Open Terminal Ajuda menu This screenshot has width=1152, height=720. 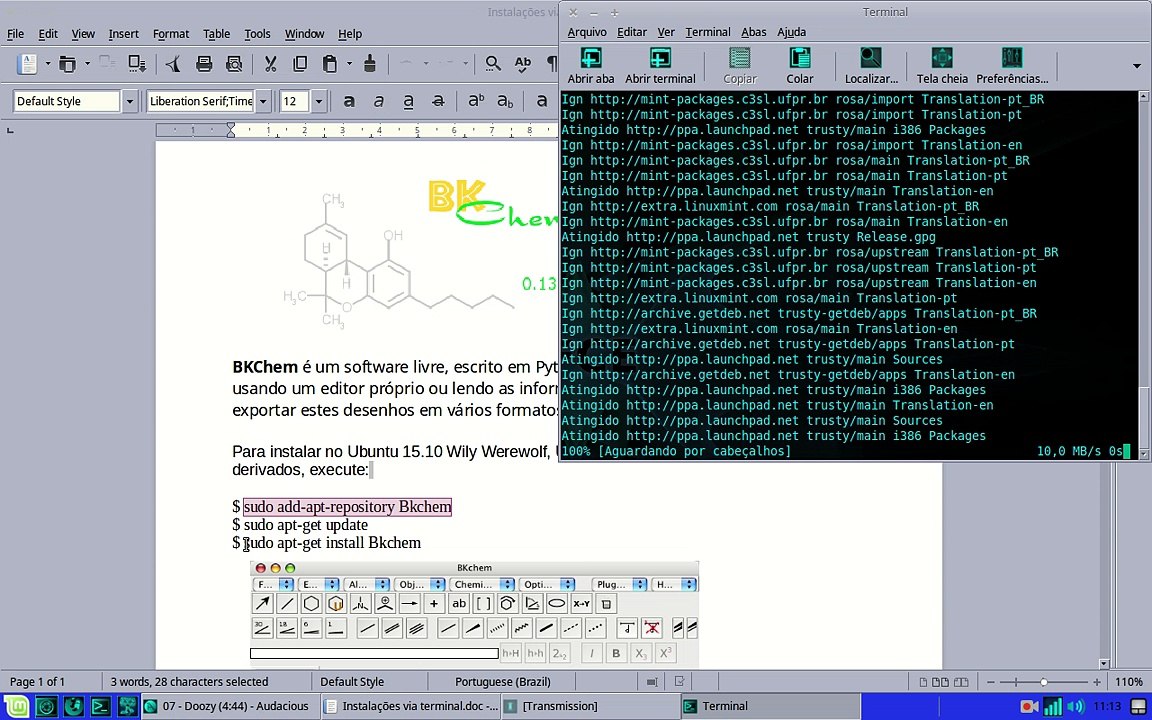point(791,32)
